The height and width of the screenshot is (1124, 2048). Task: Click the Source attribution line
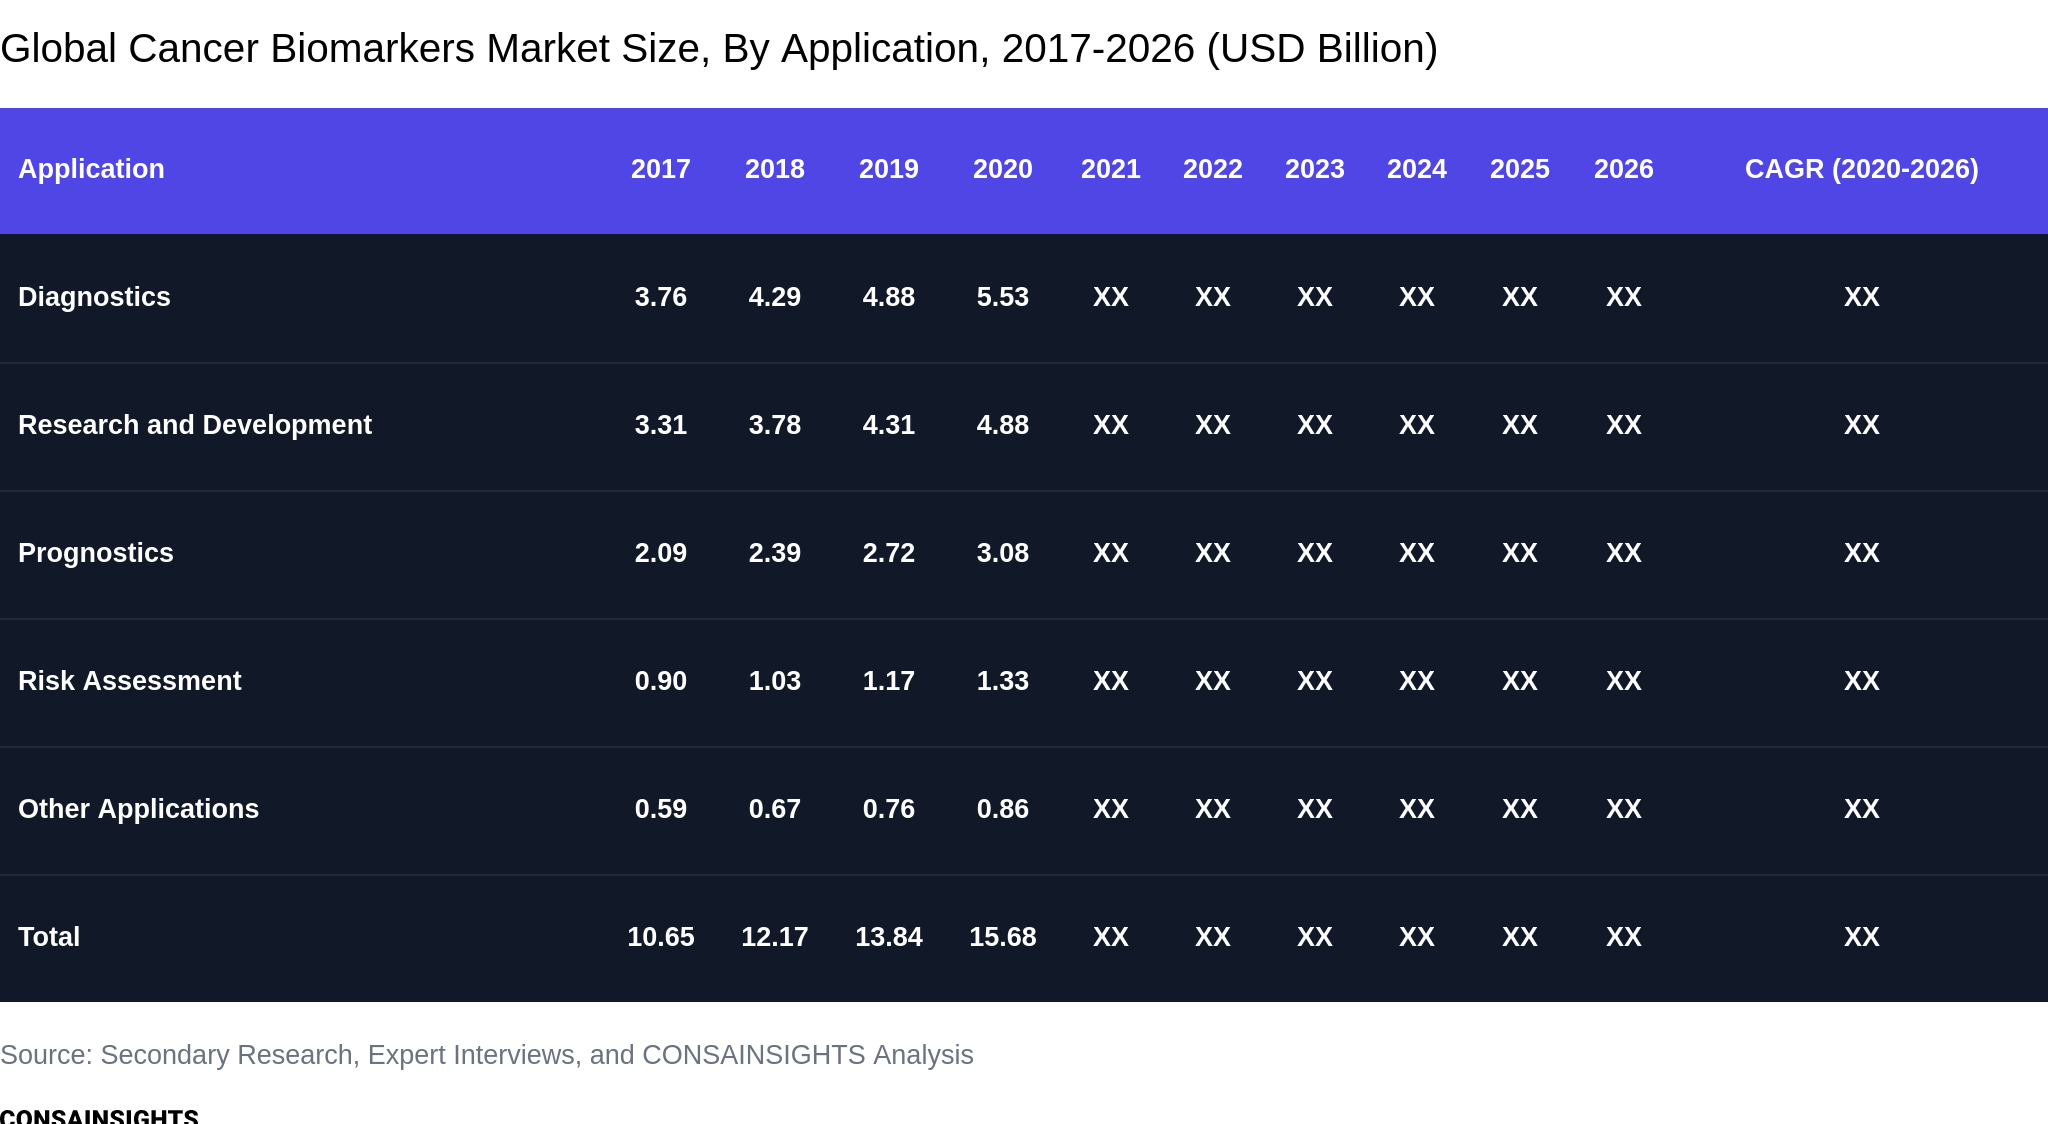point(487,1055)
